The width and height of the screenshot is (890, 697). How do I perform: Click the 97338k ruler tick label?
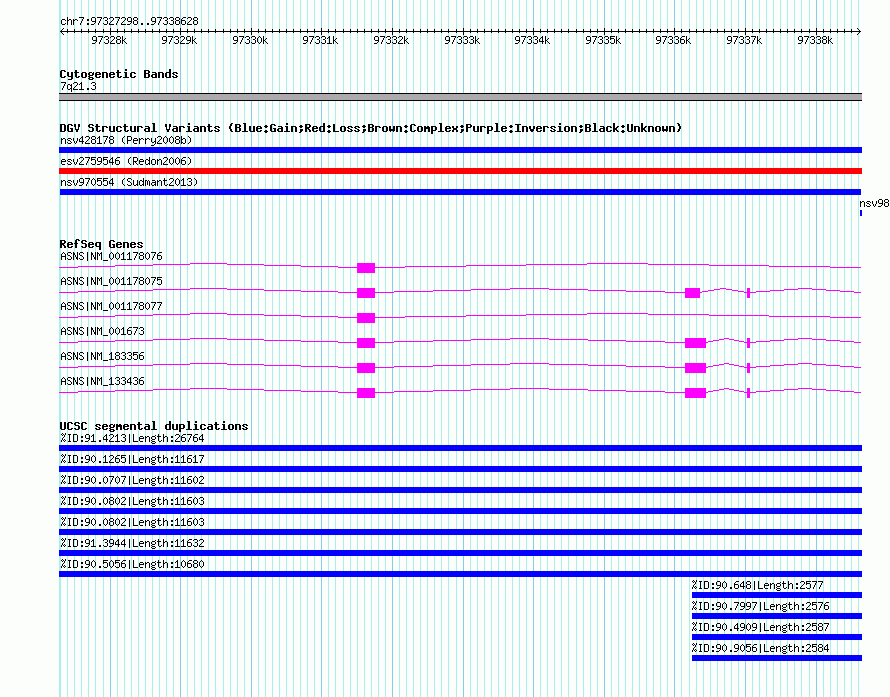coord(815,40)
